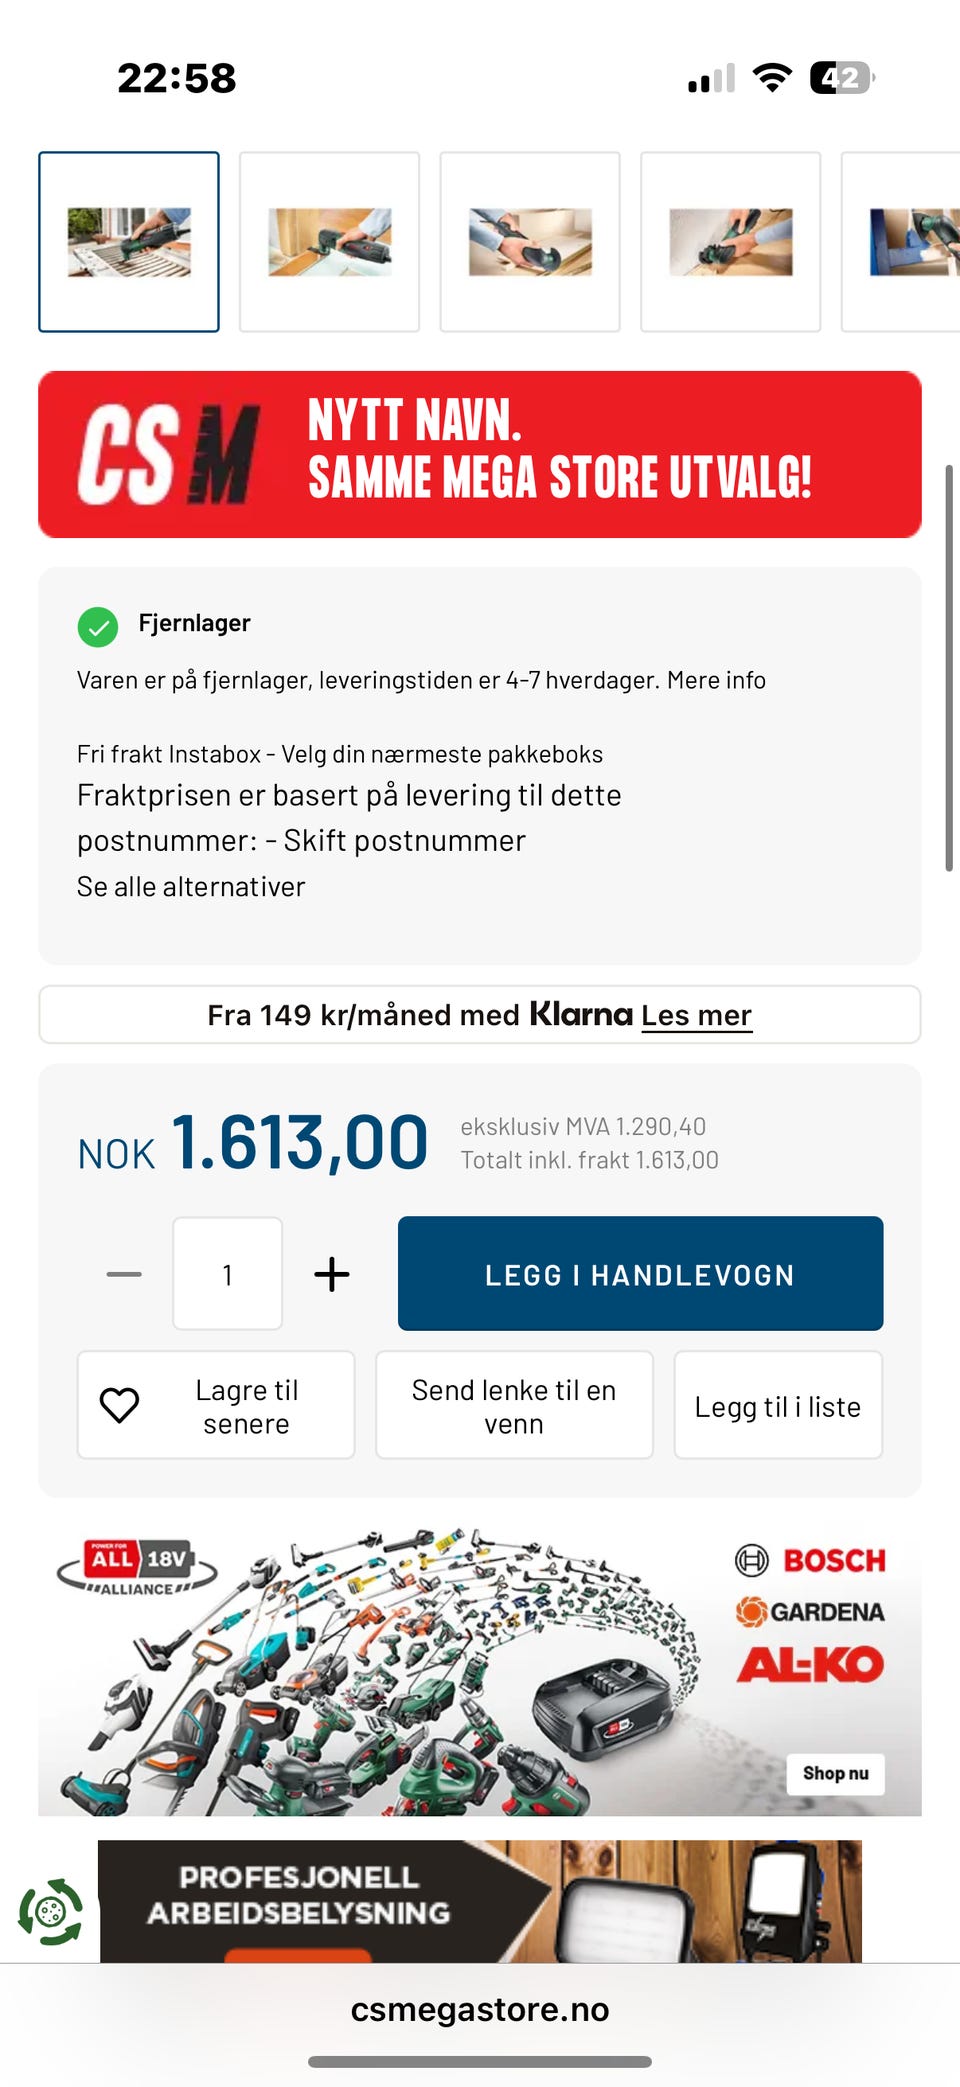Tap Send lenke til en venn
Viewport: 960px width, 2087px height.
tap(514, 1405)
